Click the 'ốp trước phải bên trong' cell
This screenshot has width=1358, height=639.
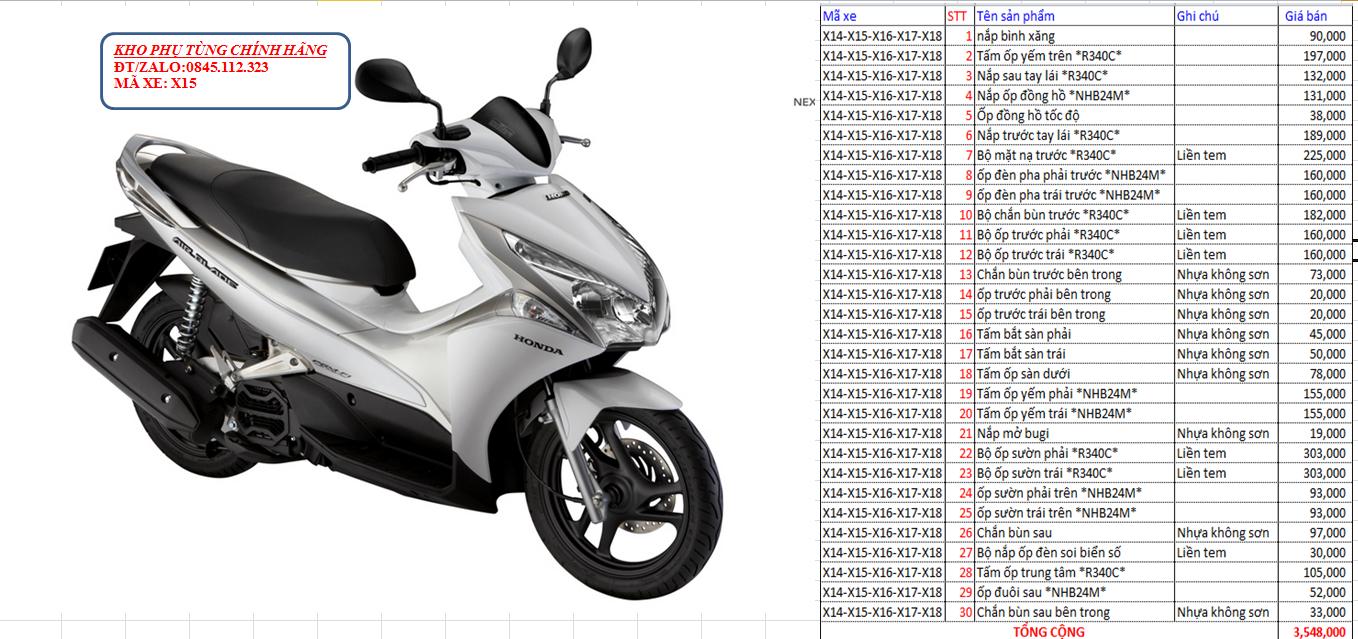coord(1074,294)
